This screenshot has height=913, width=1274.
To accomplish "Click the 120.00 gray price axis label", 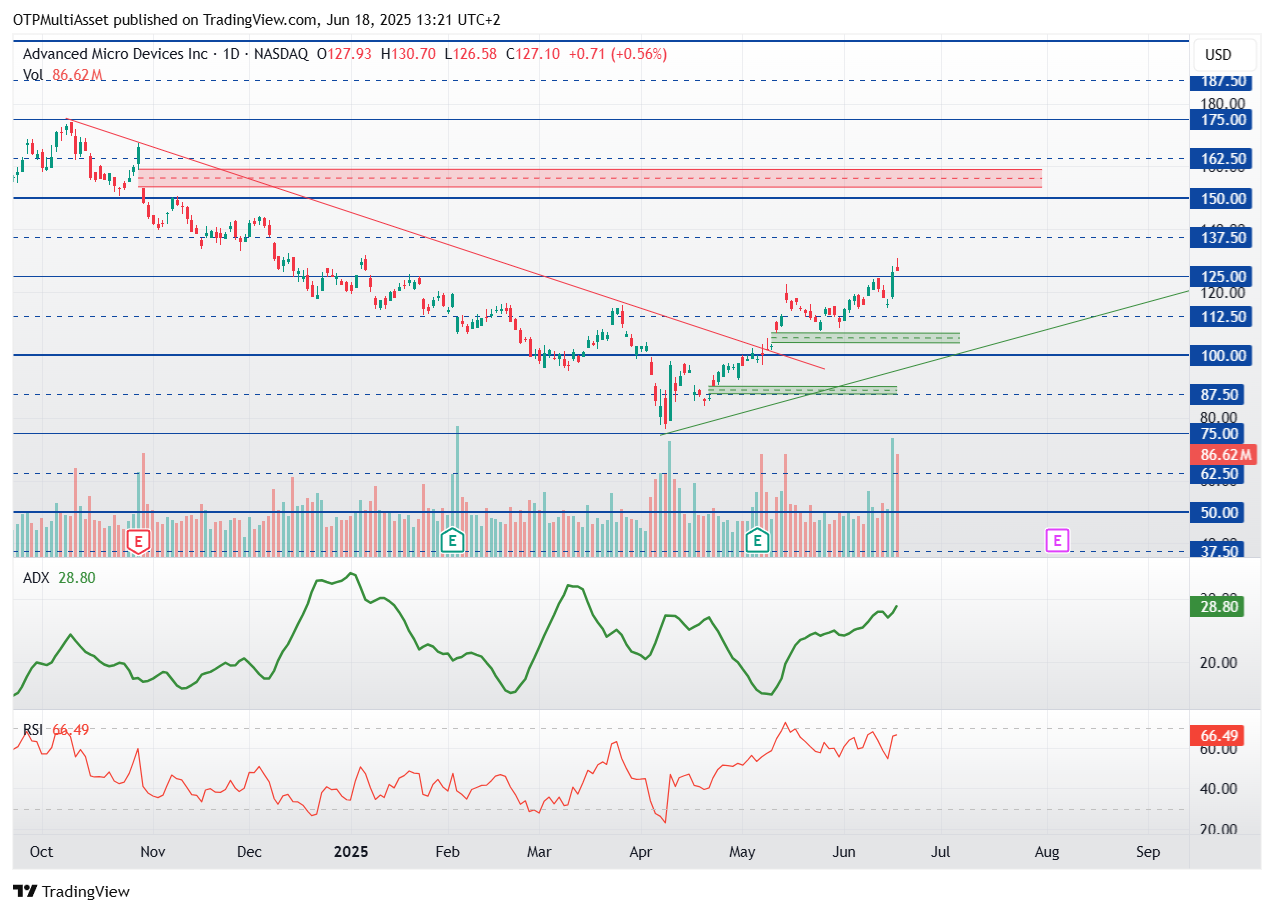I will pos(1223,293).
